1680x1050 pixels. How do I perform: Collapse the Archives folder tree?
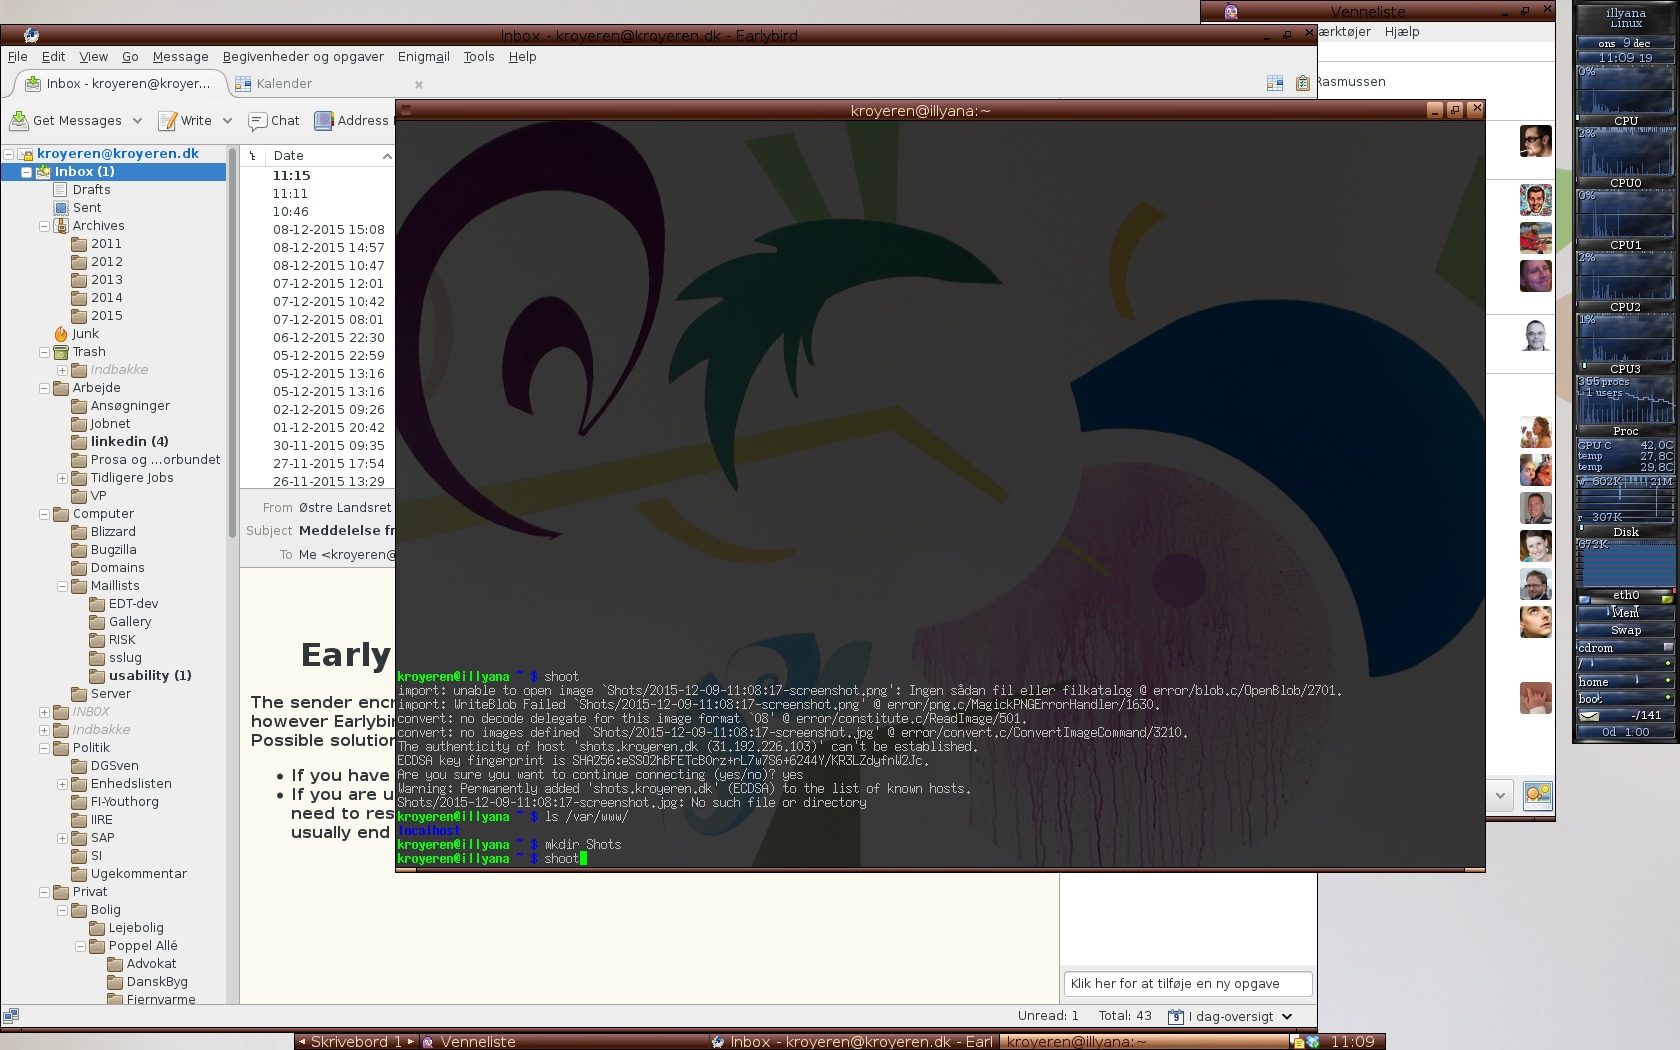click(x=44, y=226)
